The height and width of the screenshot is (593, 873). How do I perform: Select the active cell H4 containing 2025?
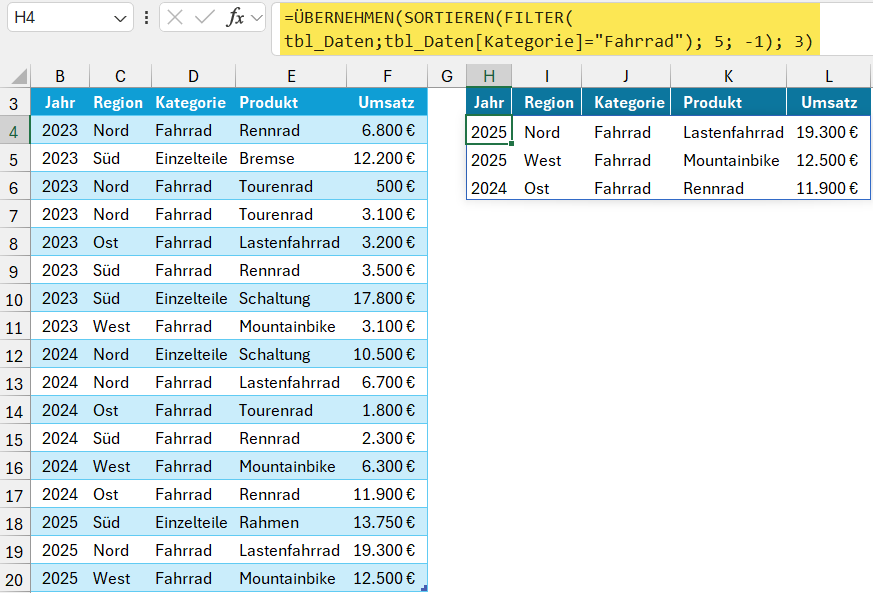tap(489, 131)
